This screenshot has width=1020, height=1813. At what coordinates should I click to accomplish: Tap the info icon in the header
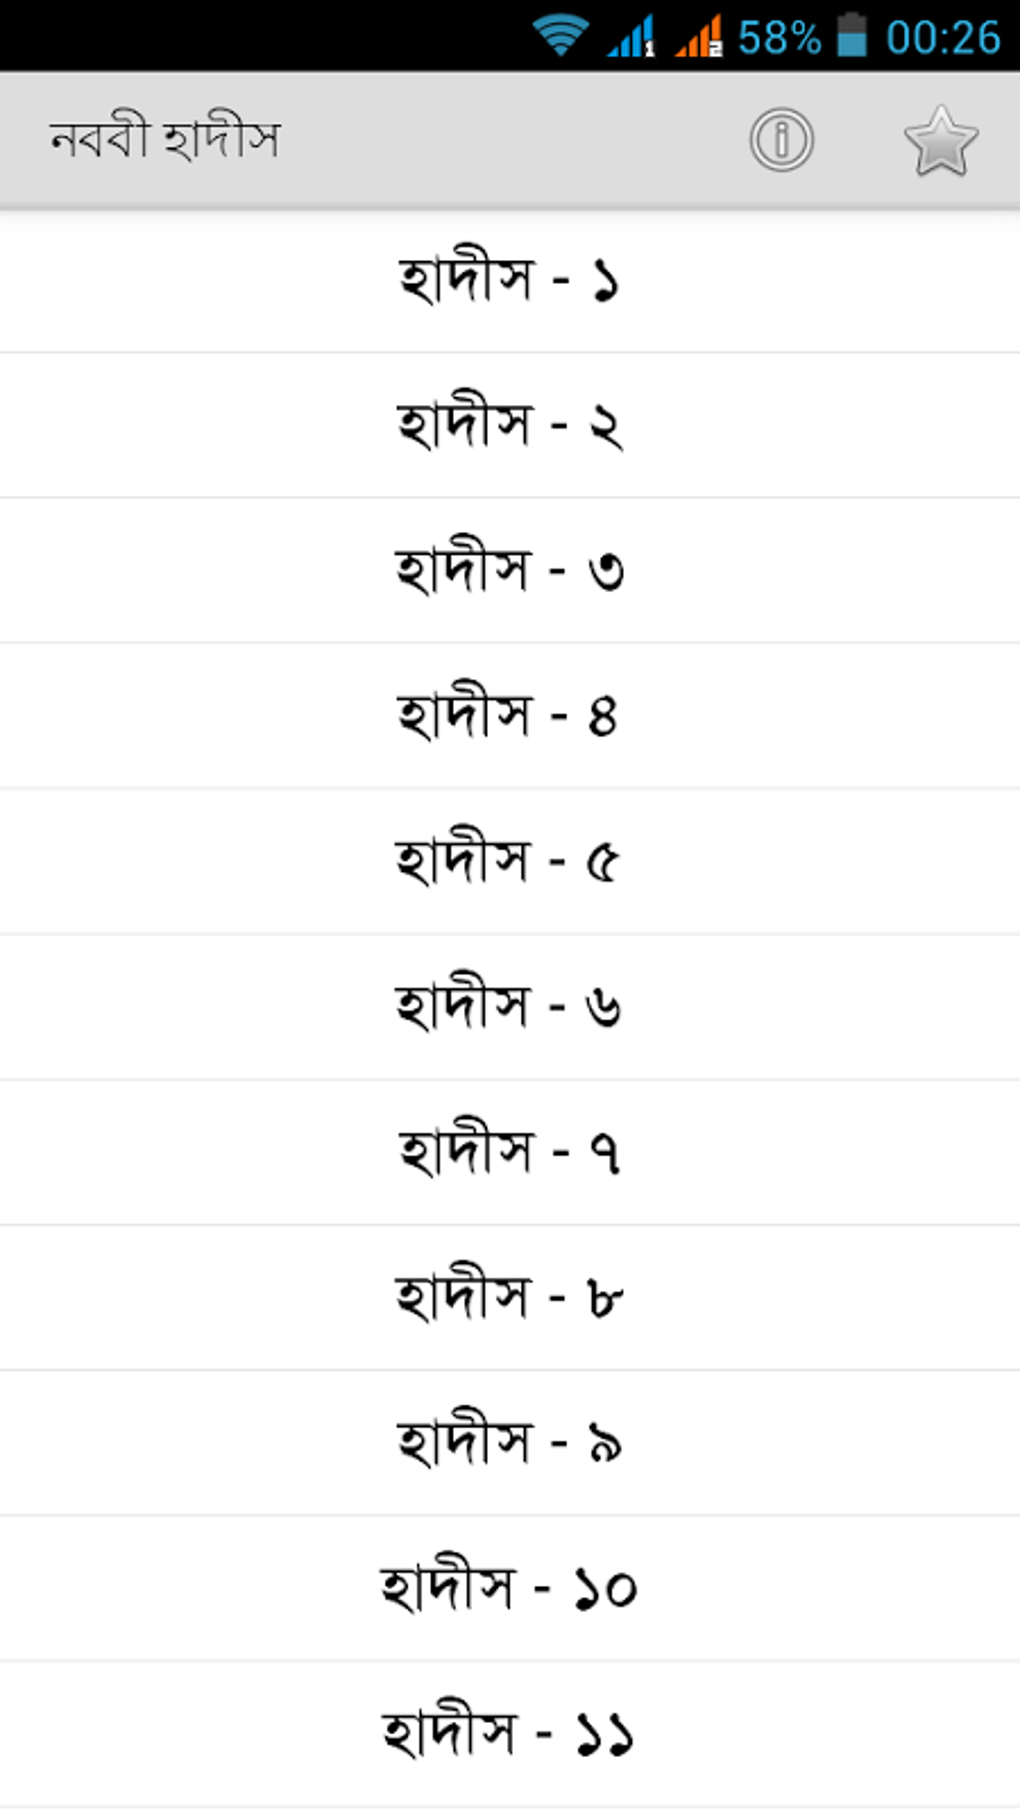[781, 140]
